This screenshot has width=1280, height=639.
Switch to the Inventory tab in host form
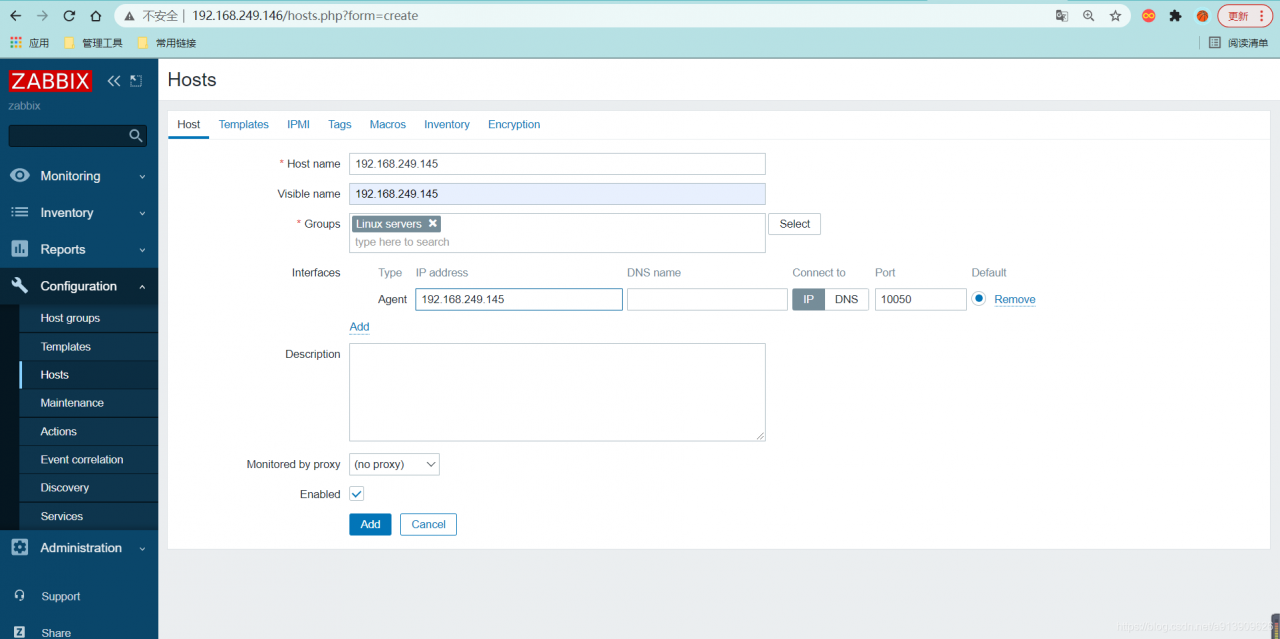447,124
